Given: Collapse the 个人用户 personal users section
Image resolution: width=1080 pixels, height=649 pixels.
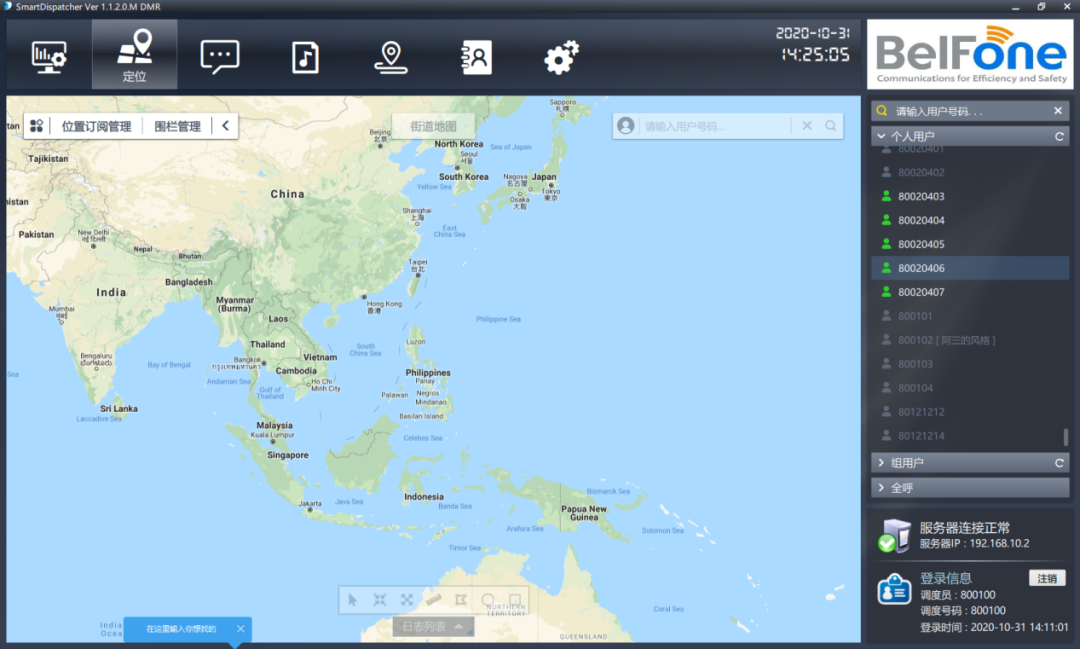Looking at the screenshot, I should [x=881, y=136].
